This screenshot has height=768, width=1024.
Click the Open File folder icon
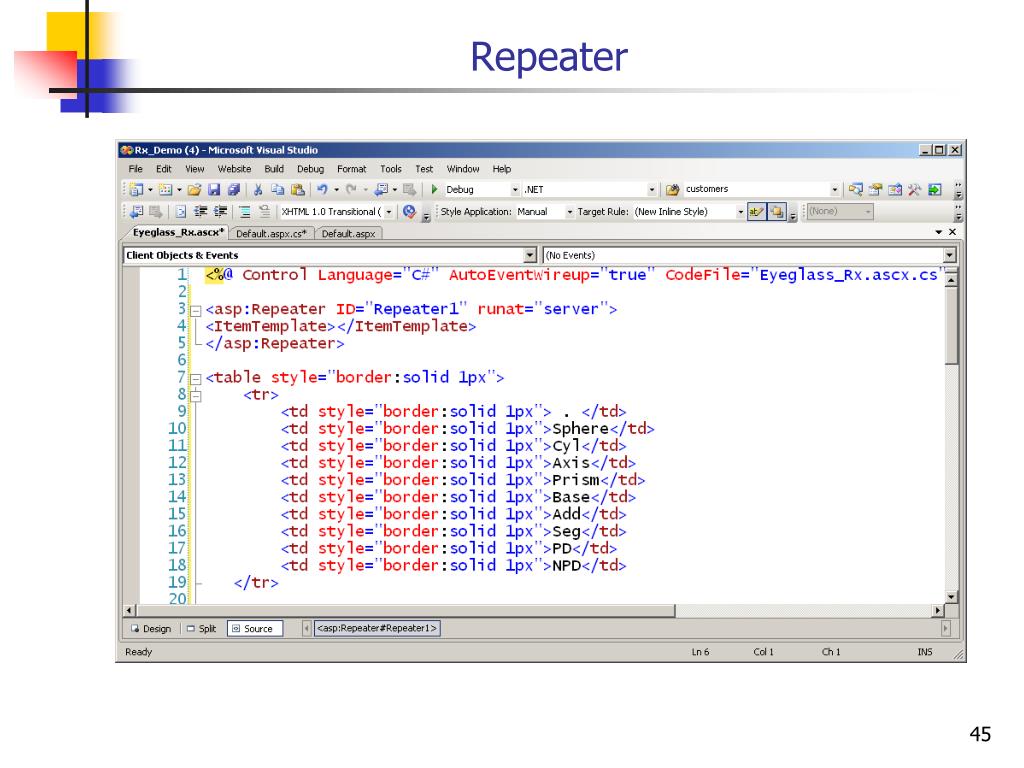click(x=194, y=189)
